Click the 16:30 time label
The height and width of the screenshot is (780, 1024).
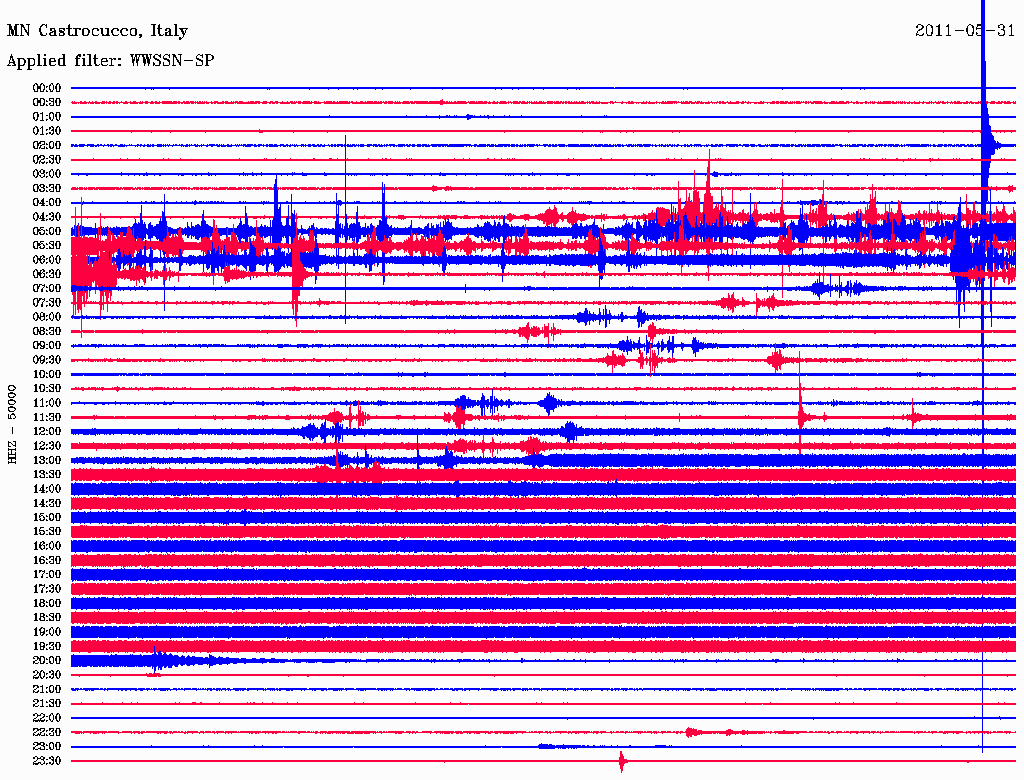[47, 561]
